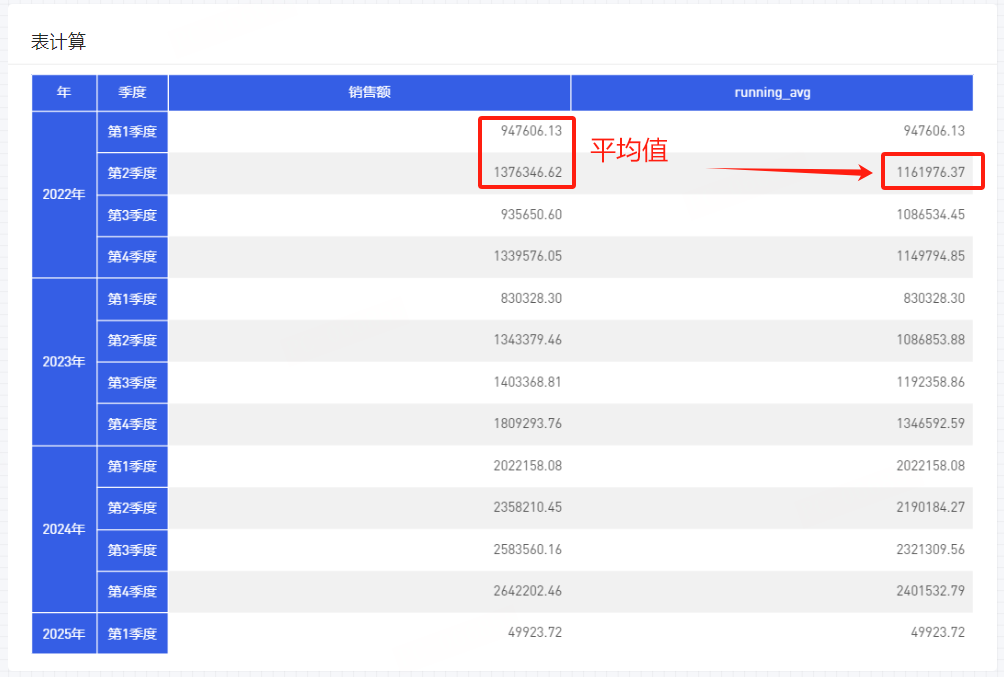The height and width of the screenshot is (677, 1004).
Task: Select the running_avg column header
Action: [x=771, y=92]
